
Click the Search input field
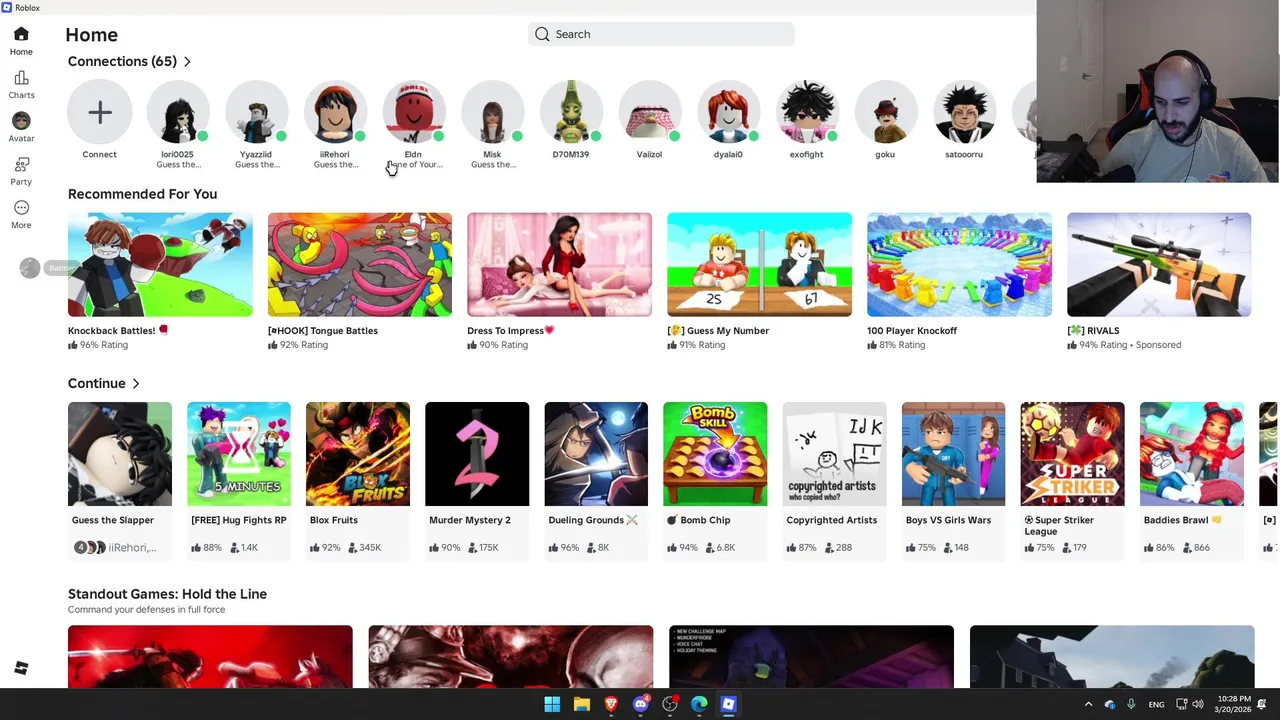click(661, 34)
